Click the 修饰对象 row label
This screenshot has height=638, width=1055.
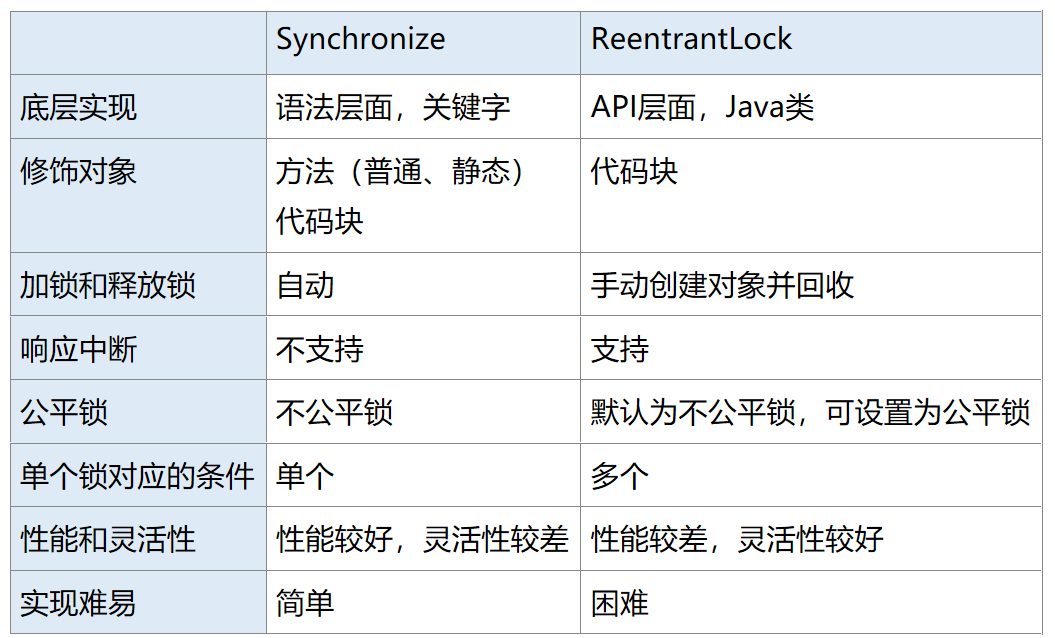tap(78, 172)
